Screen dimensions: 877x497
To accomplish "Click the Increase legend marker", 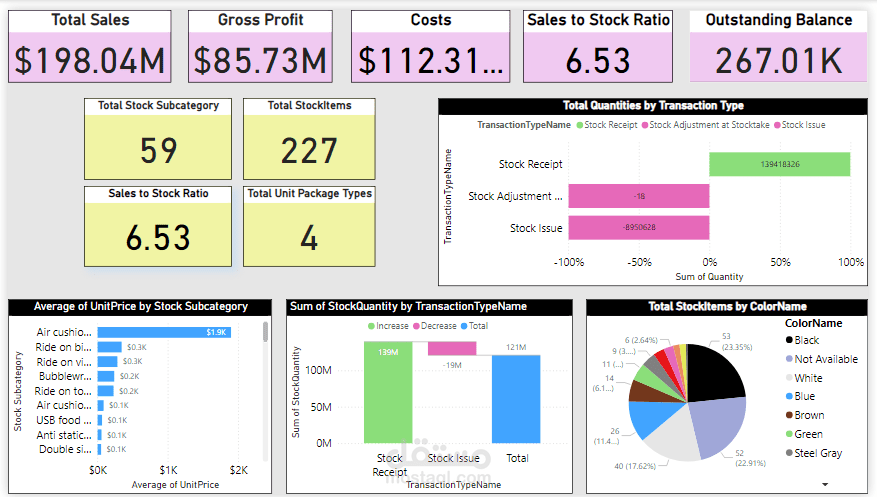I will (371, 326).
